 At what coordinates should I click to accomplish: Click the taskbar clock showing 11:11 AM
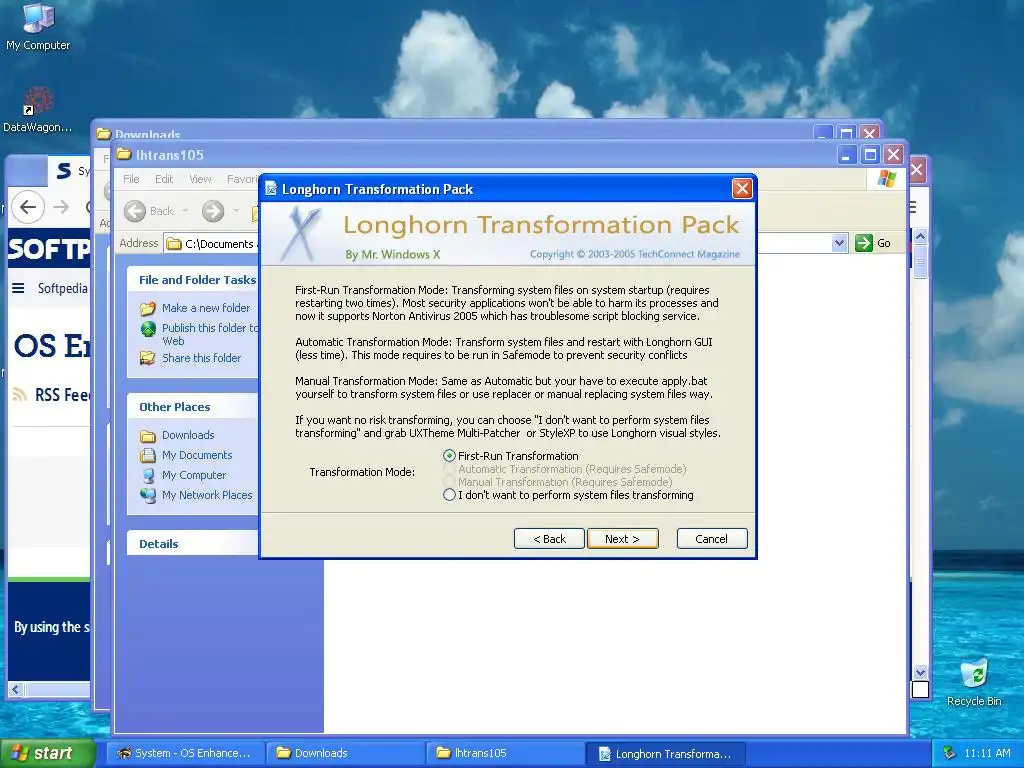(x=987, y=753)
